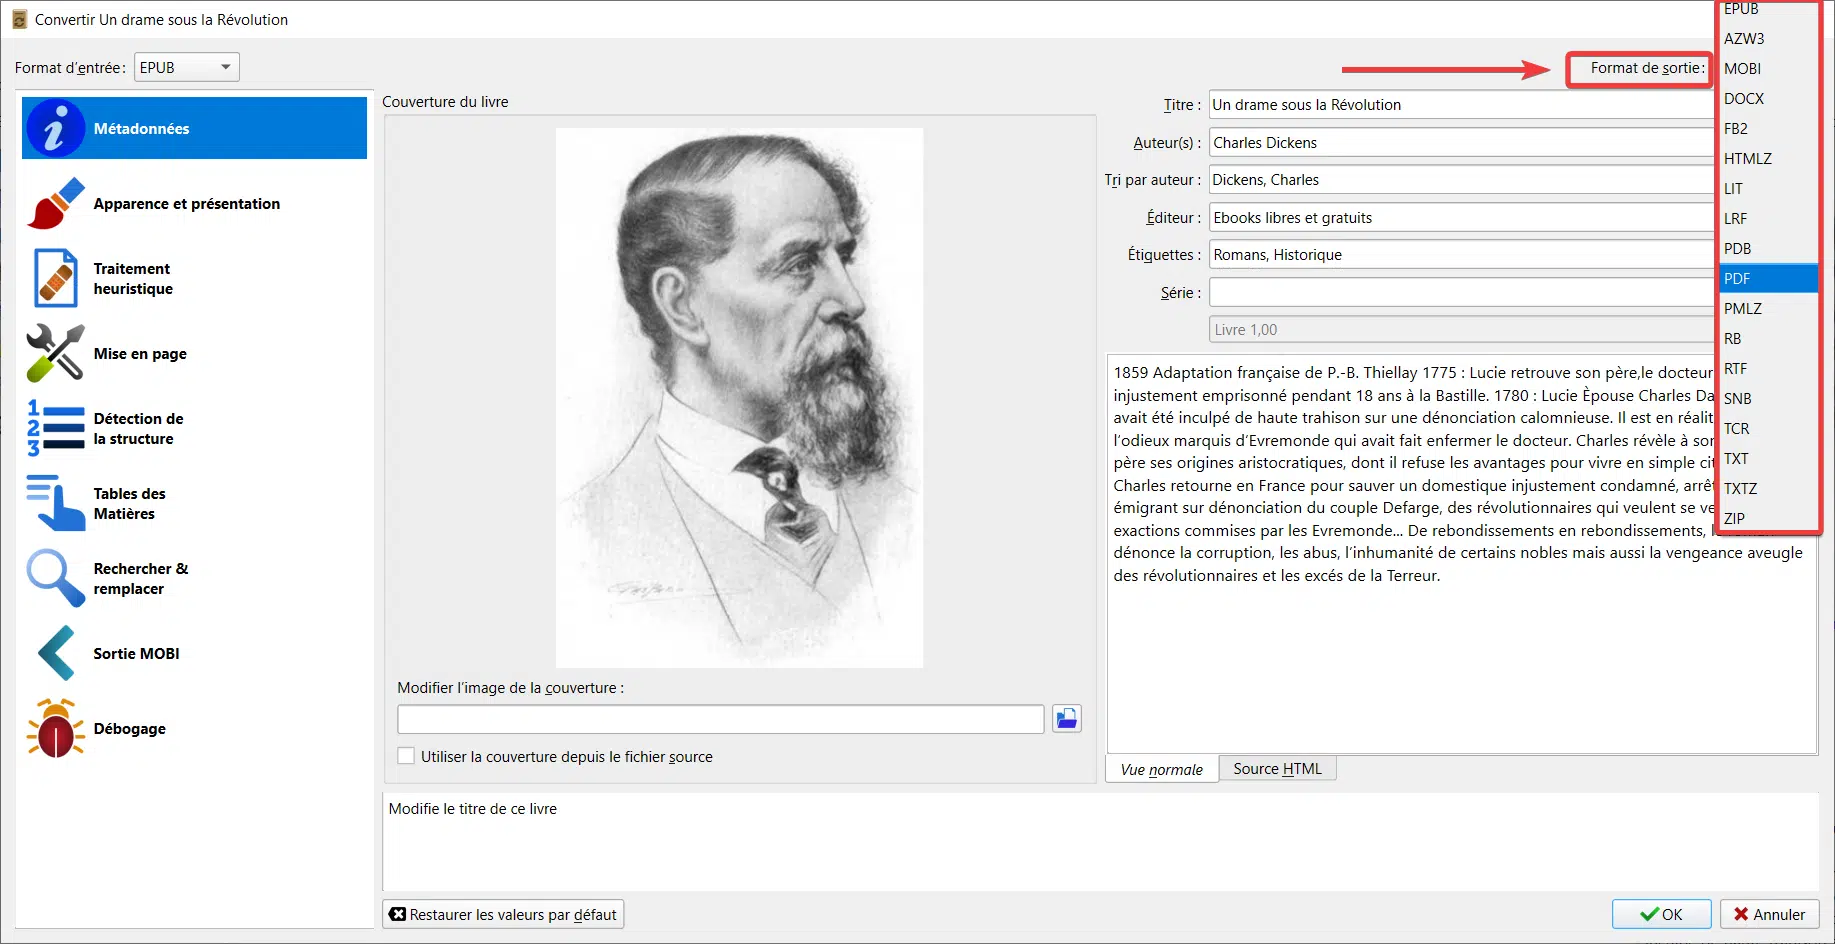This screenshot has height=944, width=1835.
Task: Choose FB2 output format
Action: 1768,129
